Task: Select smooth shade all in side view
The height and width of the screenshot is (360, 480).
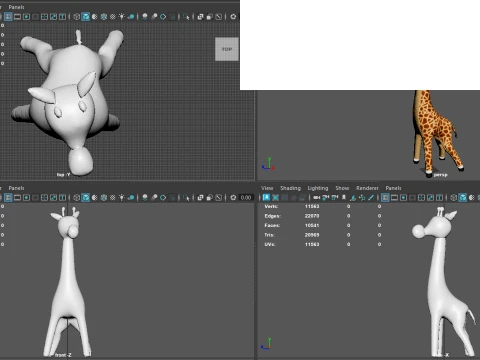Action: click(463, 198)
